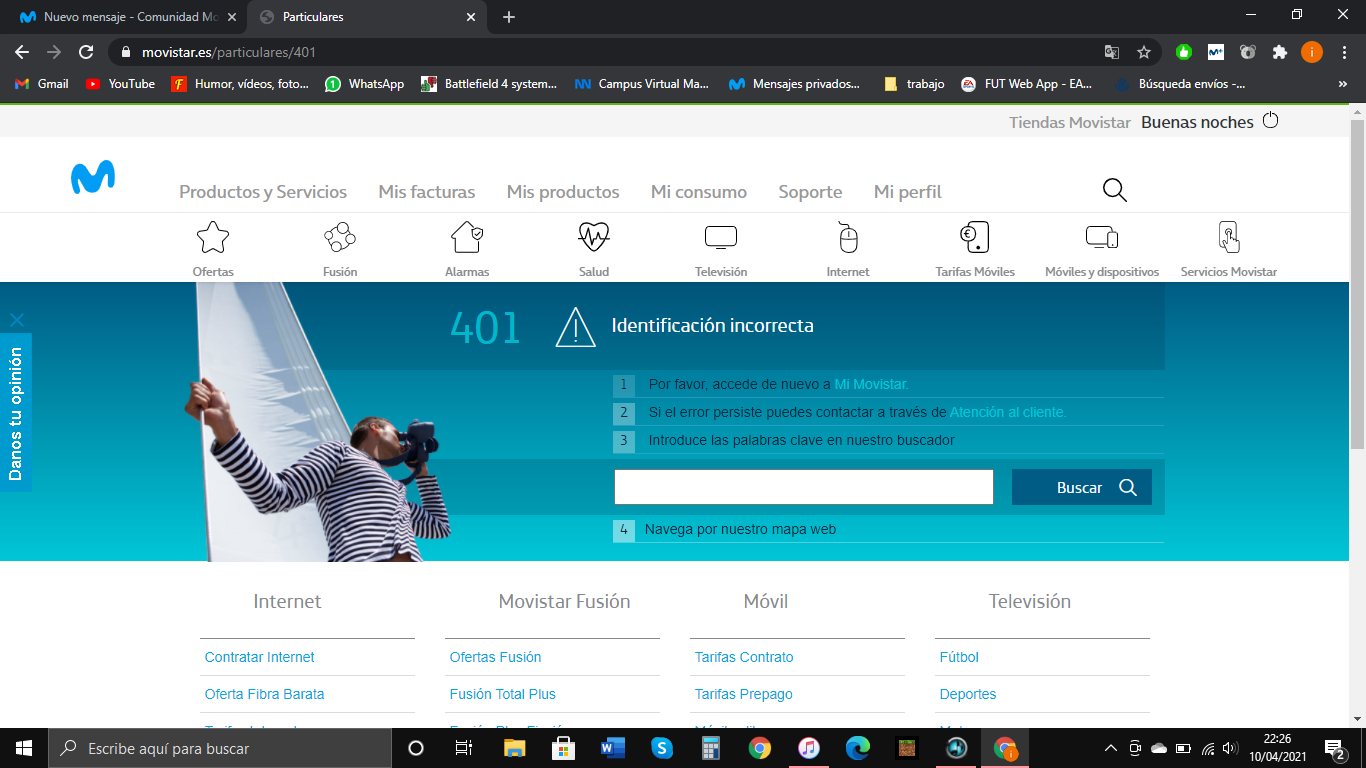This screenshot has width=1366, height=768.
Task: Open the Ofertas star icon
Action: 213,238
